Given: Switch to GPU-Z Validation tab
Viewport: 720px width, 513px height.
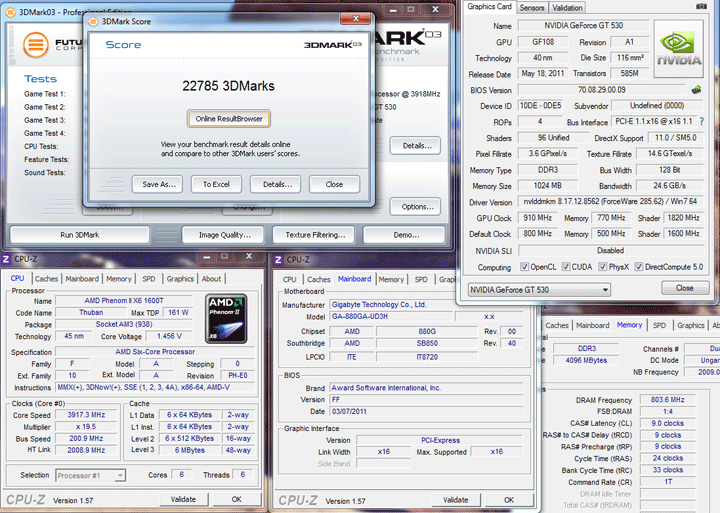Looking at the screenshot, I should 567,8.
